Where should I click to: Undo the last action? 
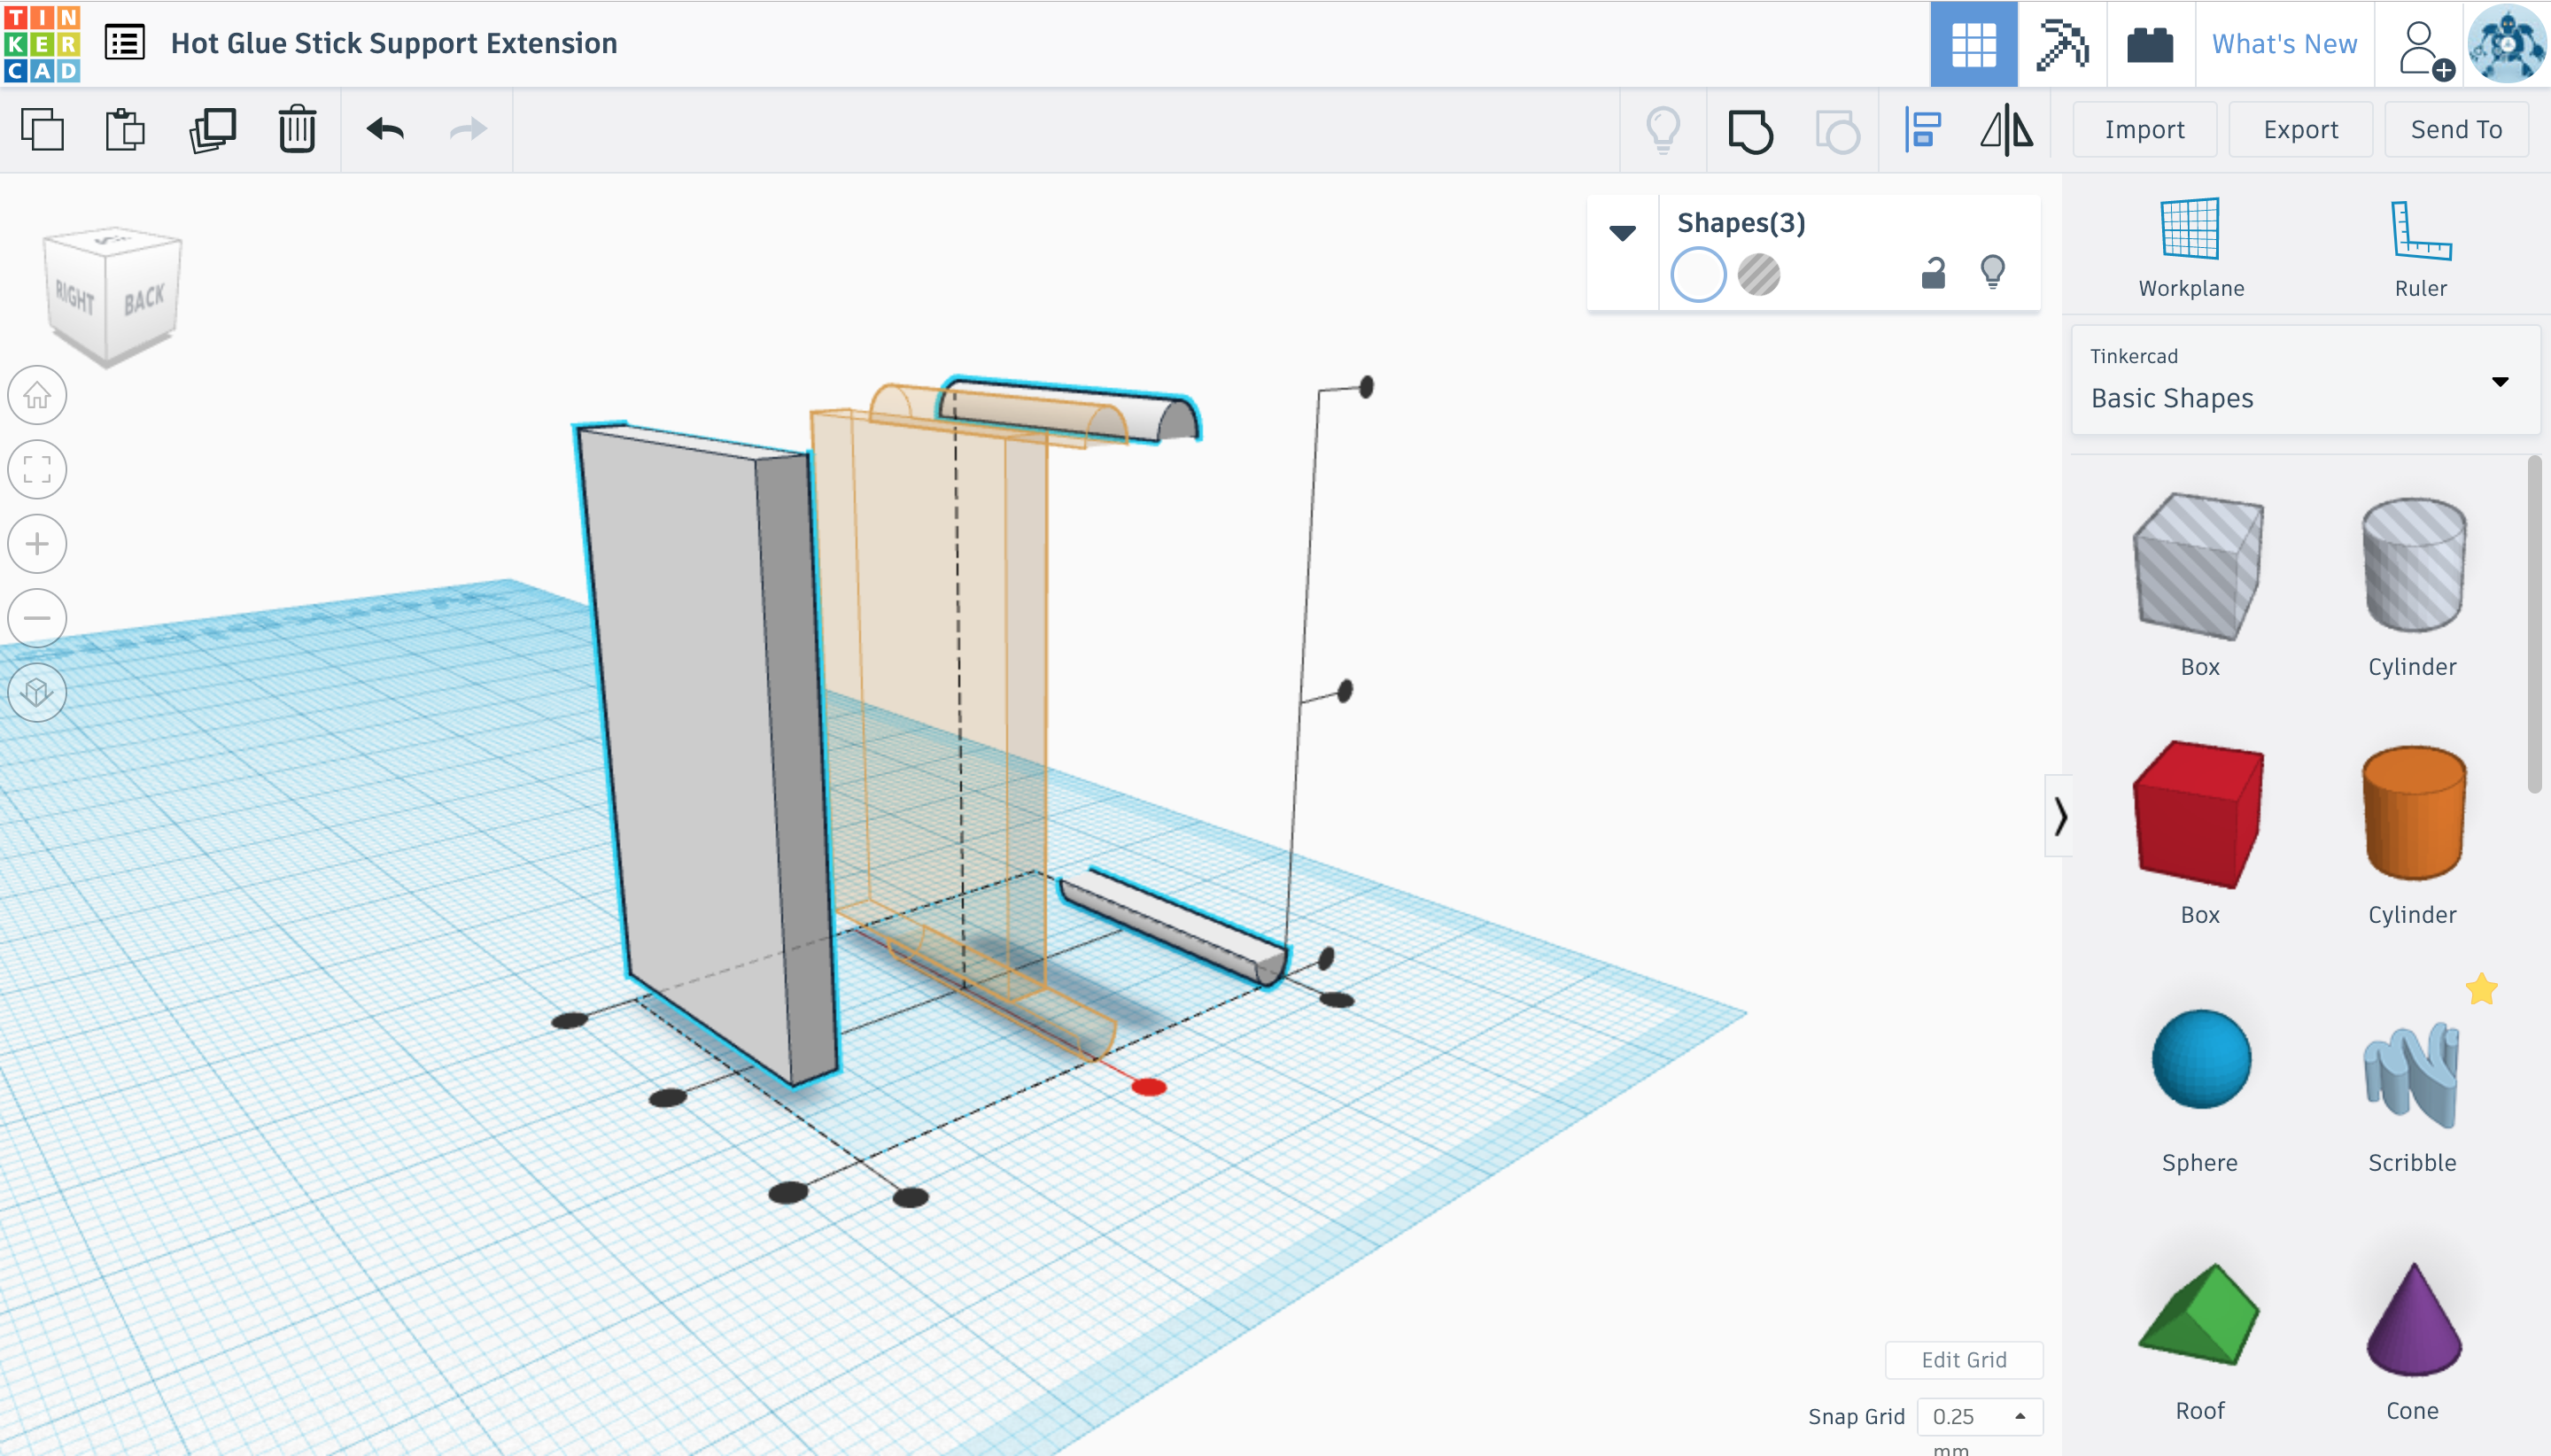click(385, 130)
